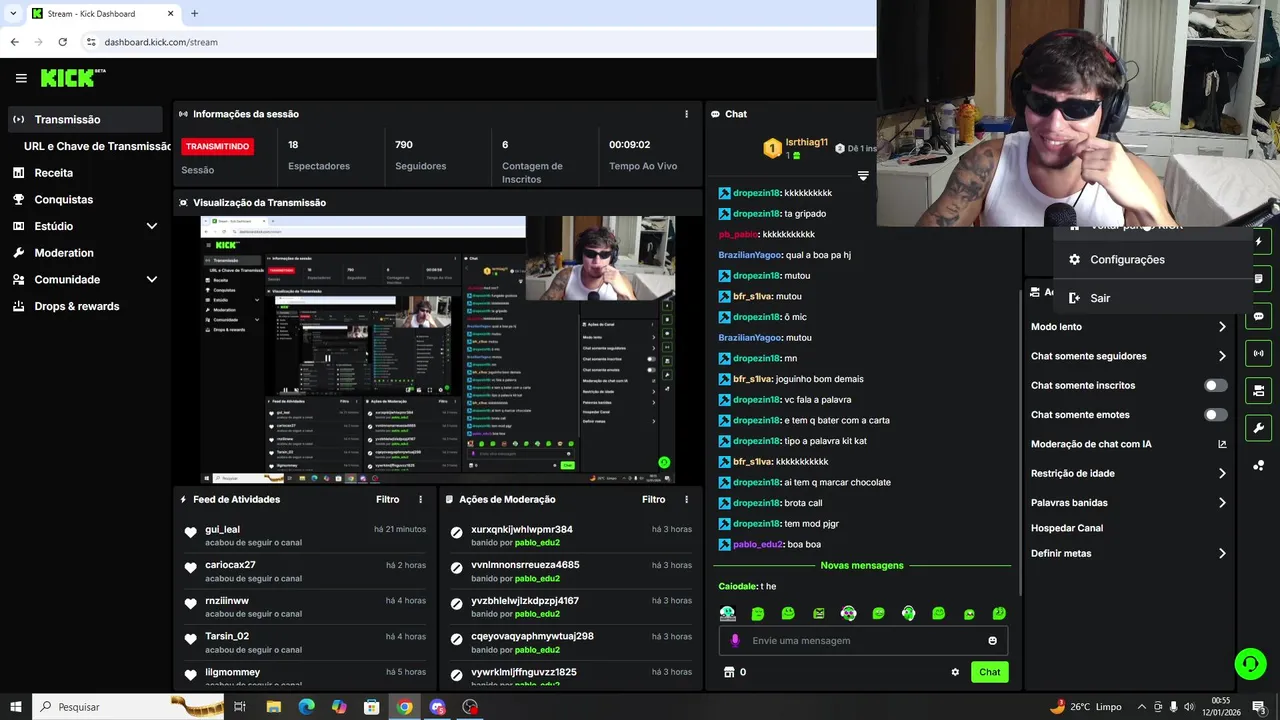Click the channel actions camera sidebar icon
Image resolution: width=1280 pixels, height=720 pixels.
point(1258,390)
